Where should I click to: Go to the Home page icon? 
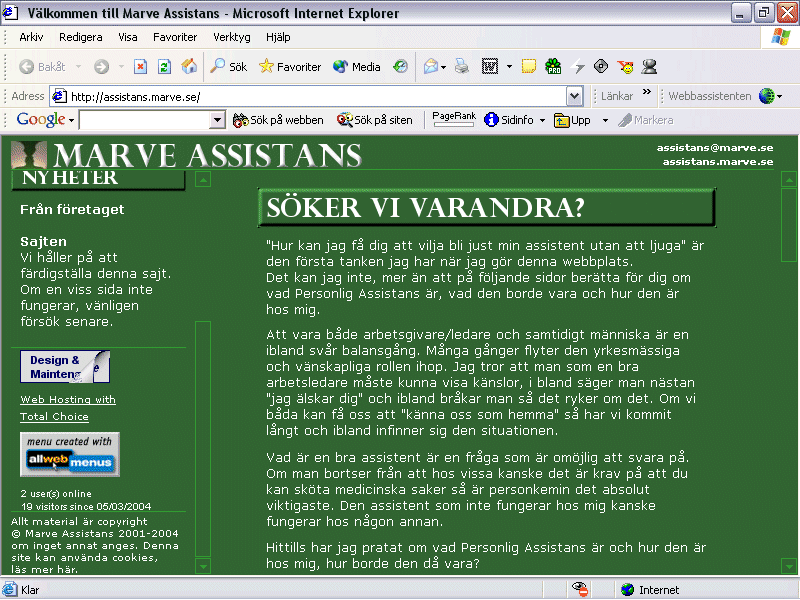[188, 67]
